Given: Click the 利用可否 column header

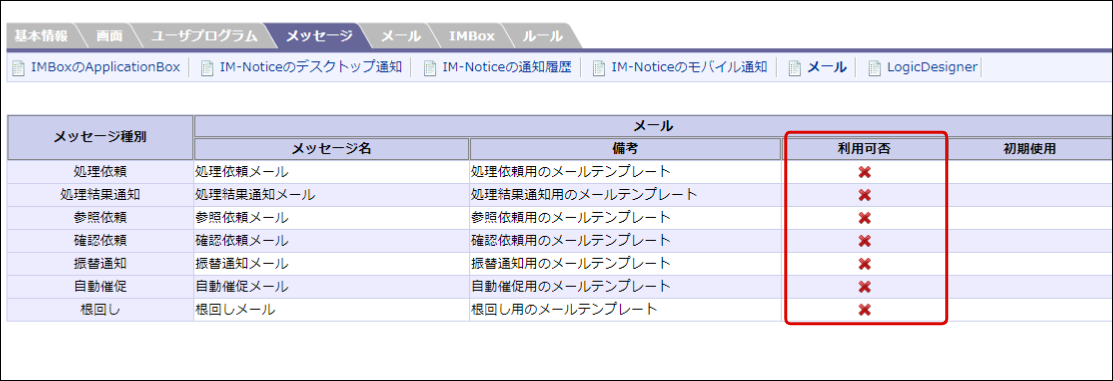Looking at the screenshot, I should pyautogui.click(x=865, y=149).
